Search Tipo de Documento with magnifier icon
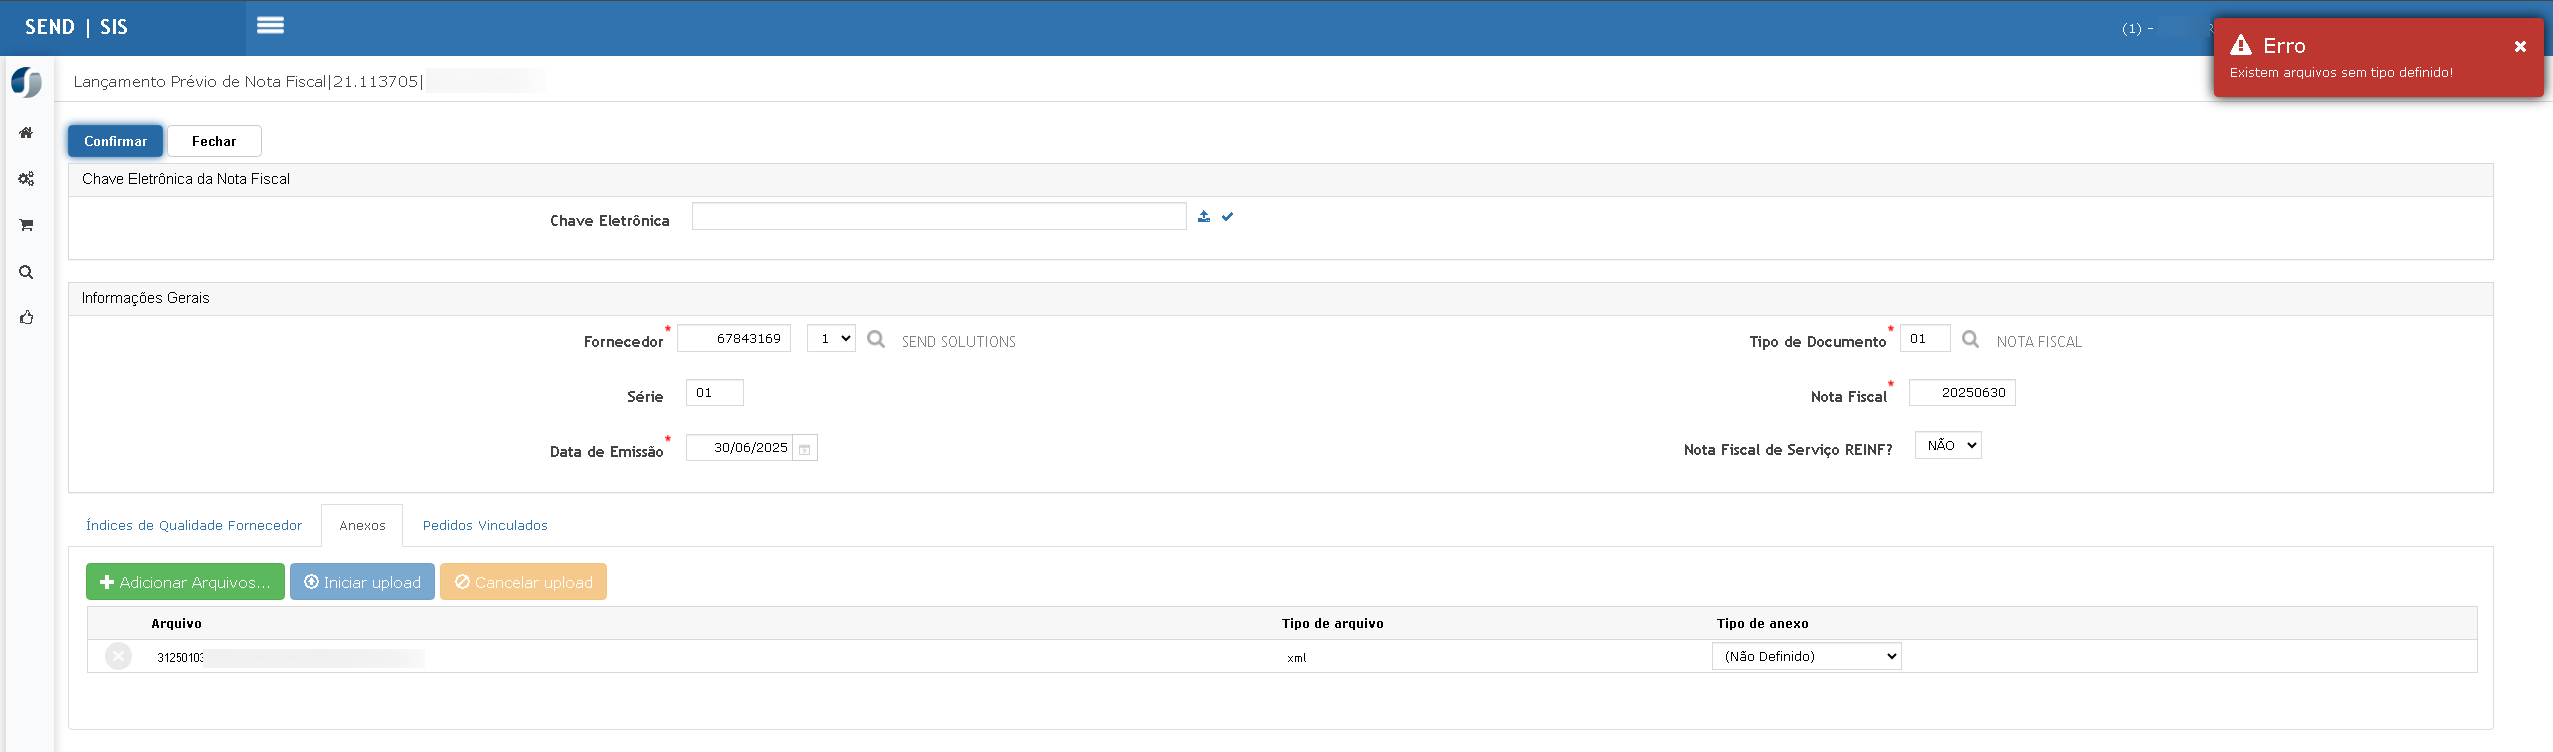The height and width of the screenshot is (752, 2553). click(1970, 339)
